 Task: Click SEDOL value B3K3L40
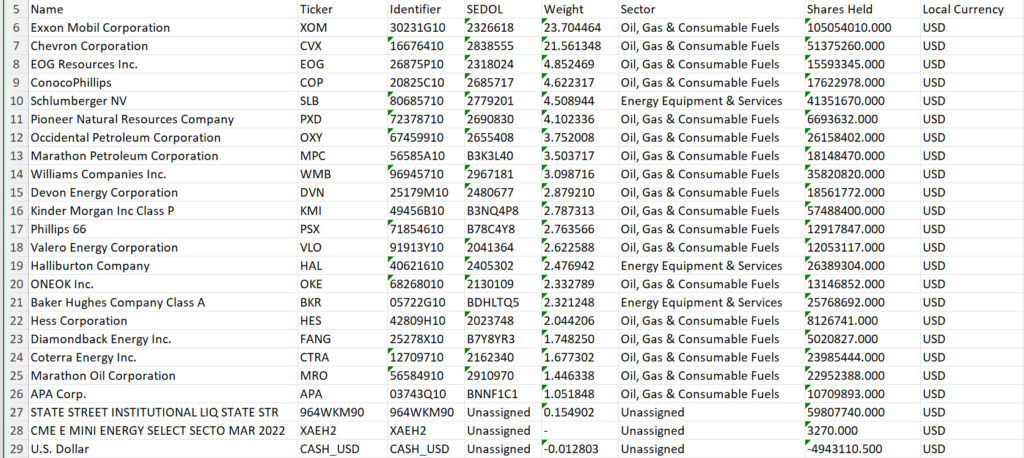pyautogui.click(x=502, y=156)
